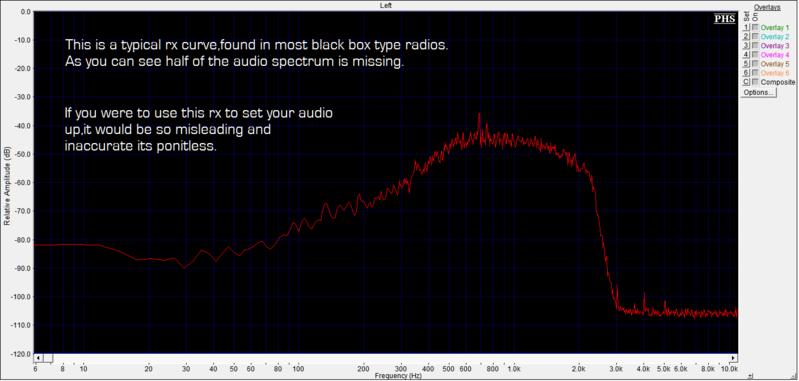This screenshot has height=381, width=799.
Task: Click the Overlays heading link
Action: [x=767, y=7]
